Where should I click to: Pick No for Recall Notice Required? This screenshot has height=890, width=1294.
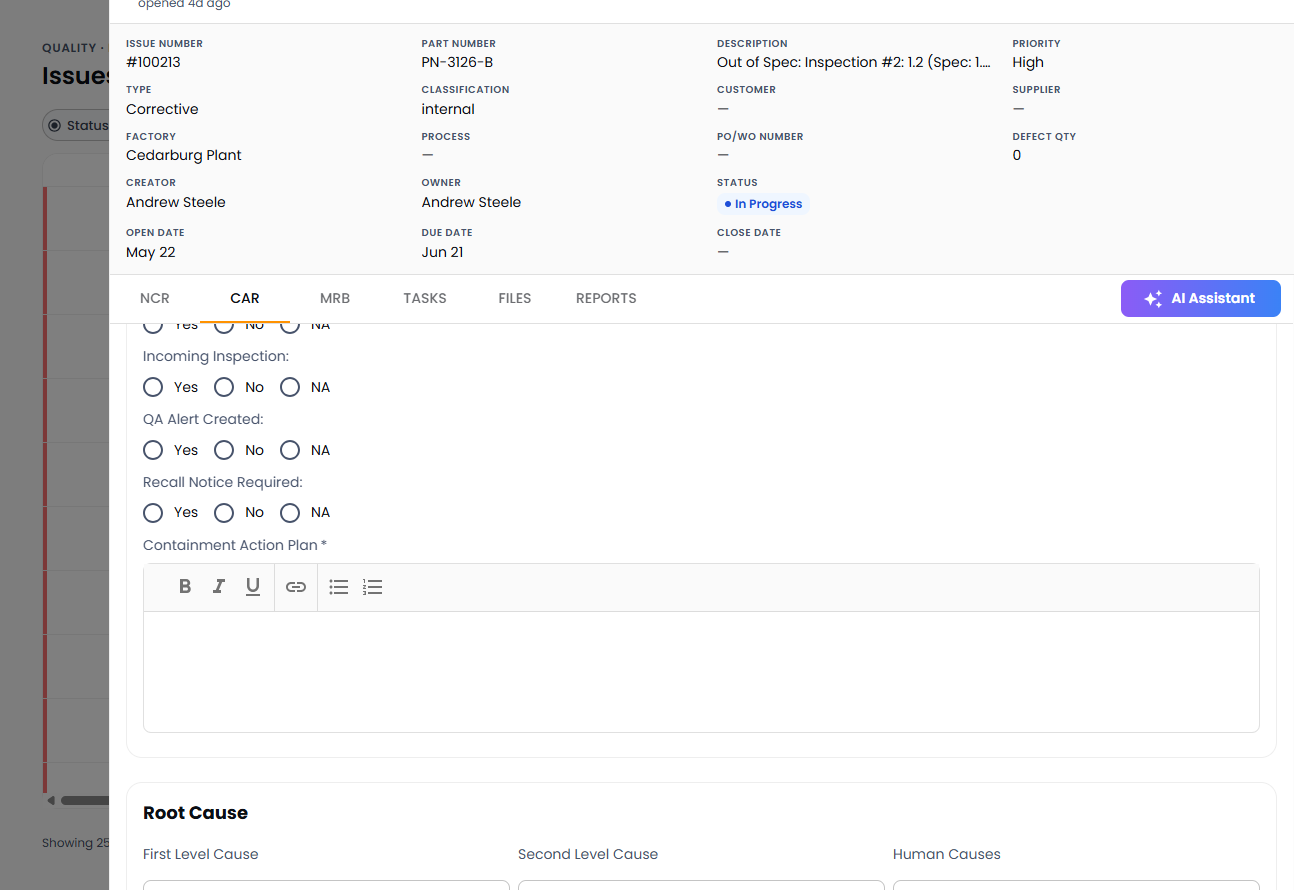coord(224,513)
